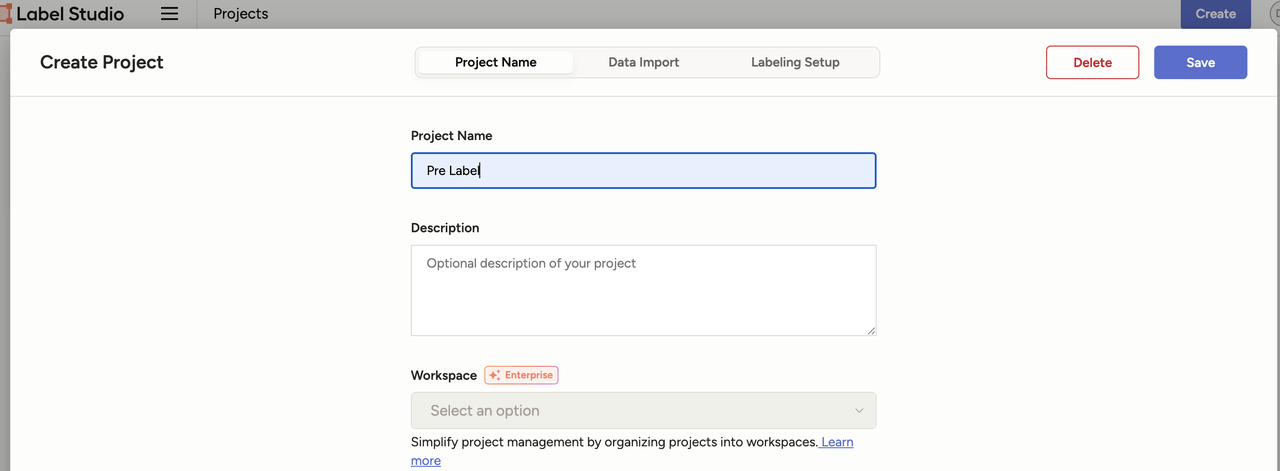
Task: Click the sparkle icon in Enterprise badge
Action: click(x=494, y=375)
